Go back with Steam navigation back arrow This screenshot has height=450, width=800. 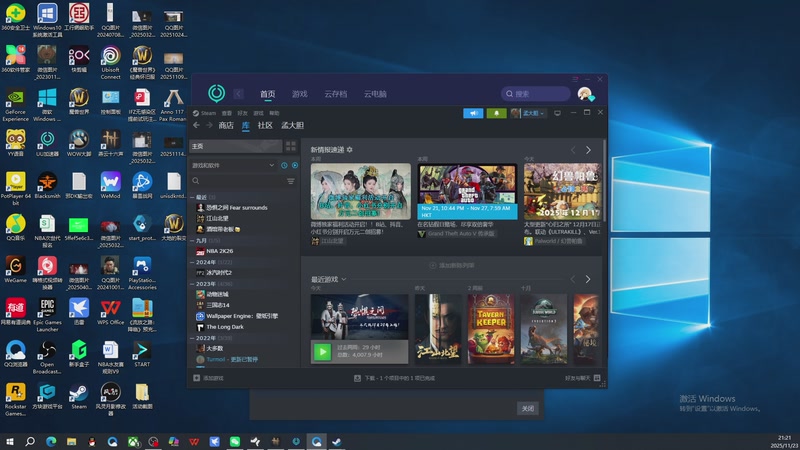click(x=196, y=125)
